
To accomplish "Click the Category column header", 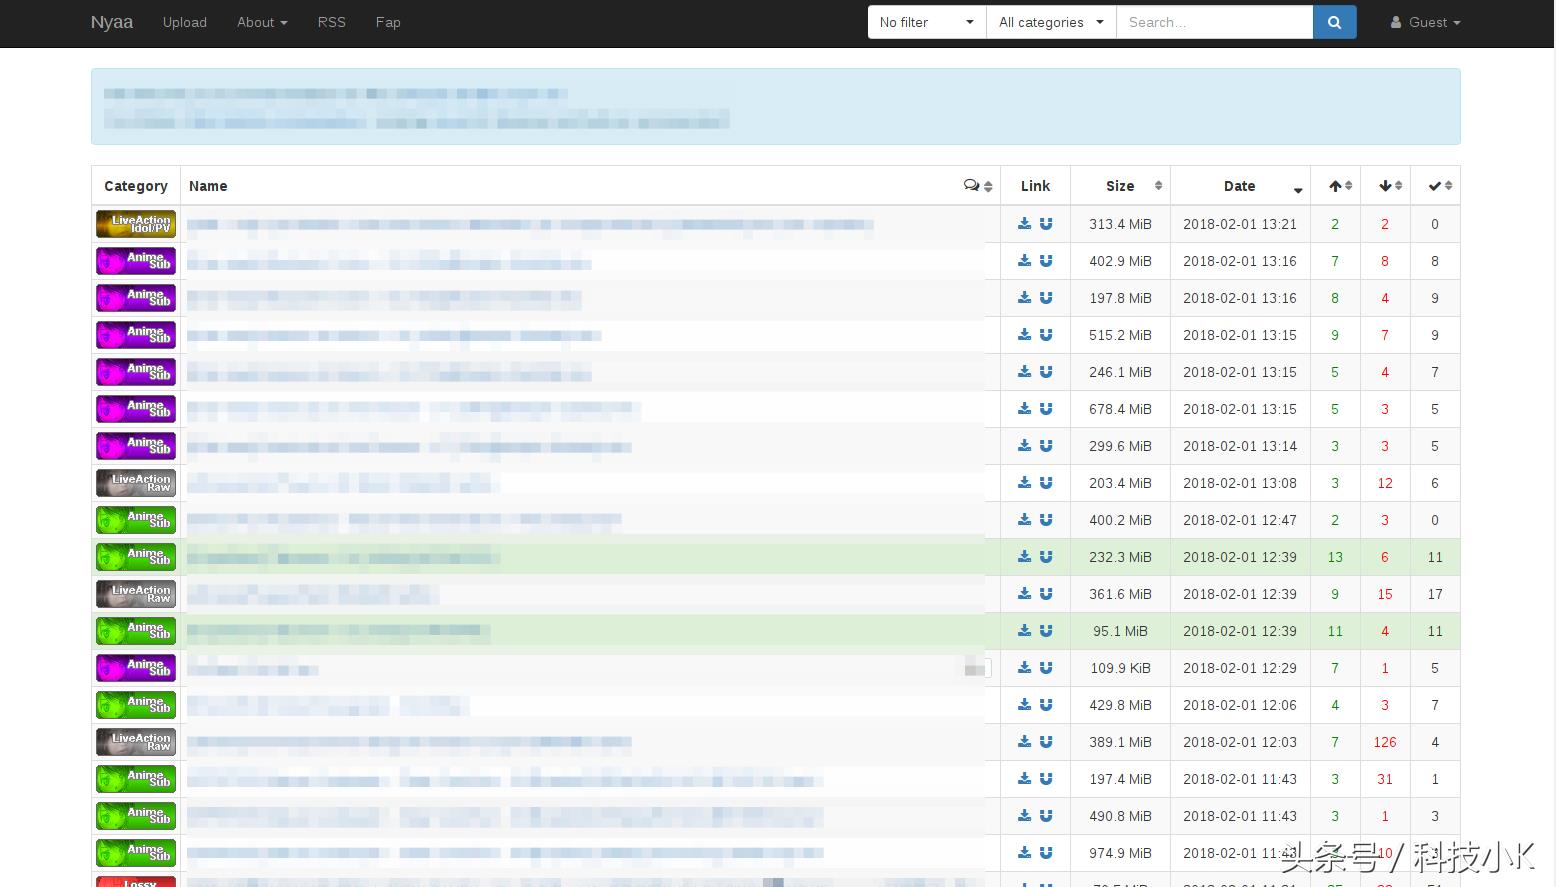I will [136, 186].
